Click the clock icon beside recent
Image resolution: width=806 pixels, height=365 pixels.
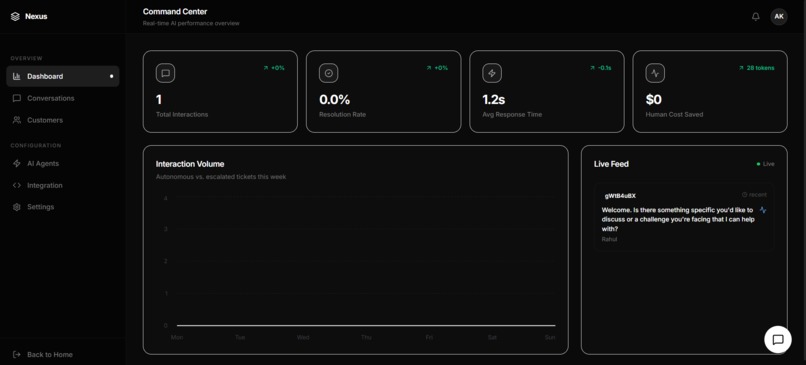pyautogui.click(x=744, y=195)
